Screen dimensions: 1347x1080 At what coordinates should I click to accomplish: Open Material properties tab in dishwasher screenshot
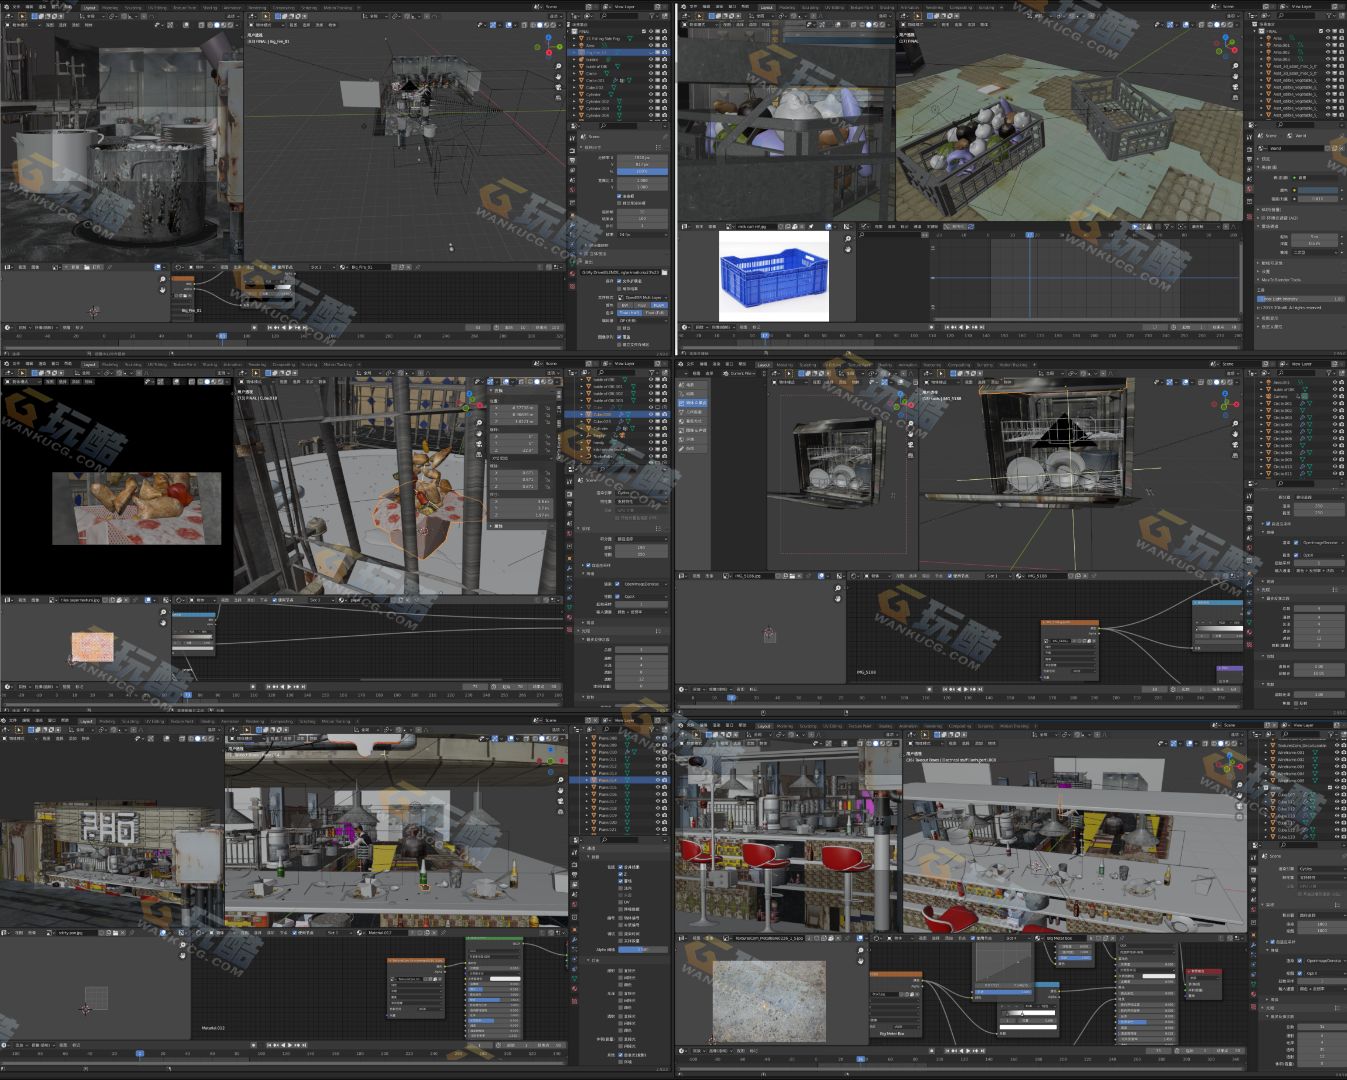point(1249,632)
